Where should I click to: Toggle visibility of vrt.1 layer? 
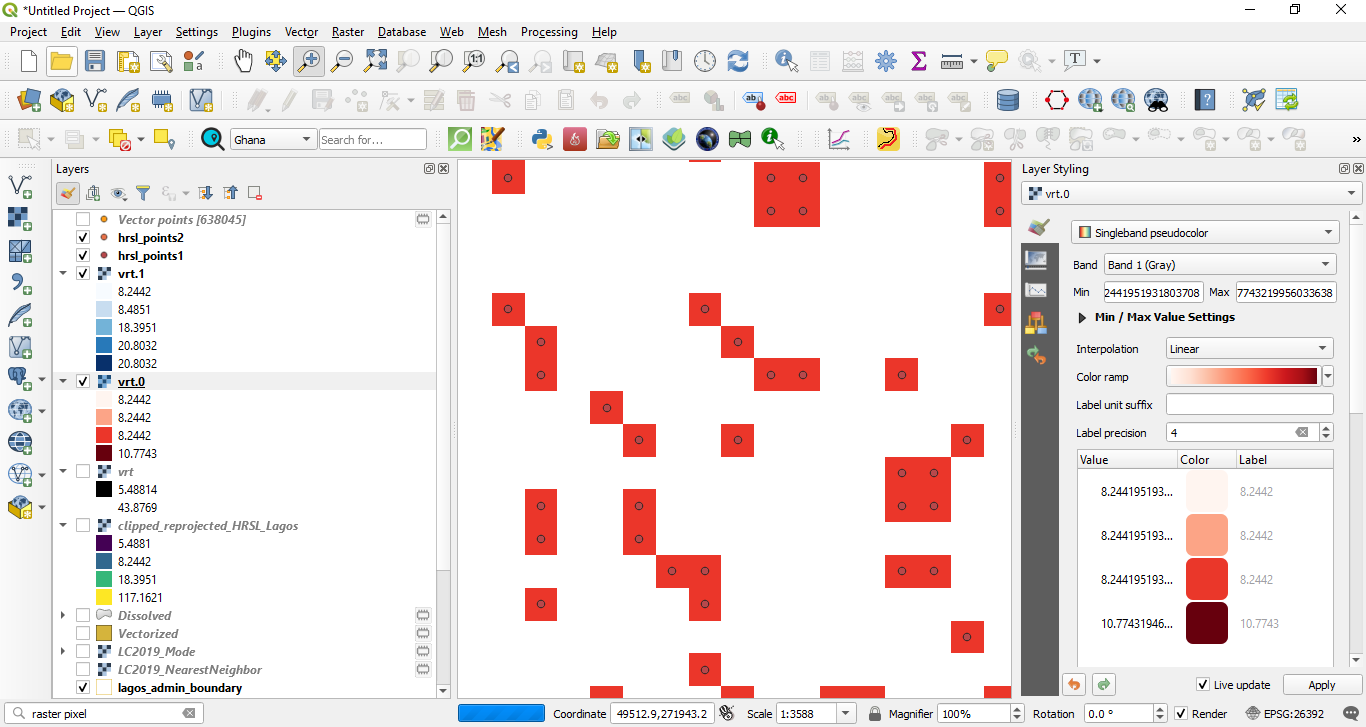pos(83,274)
